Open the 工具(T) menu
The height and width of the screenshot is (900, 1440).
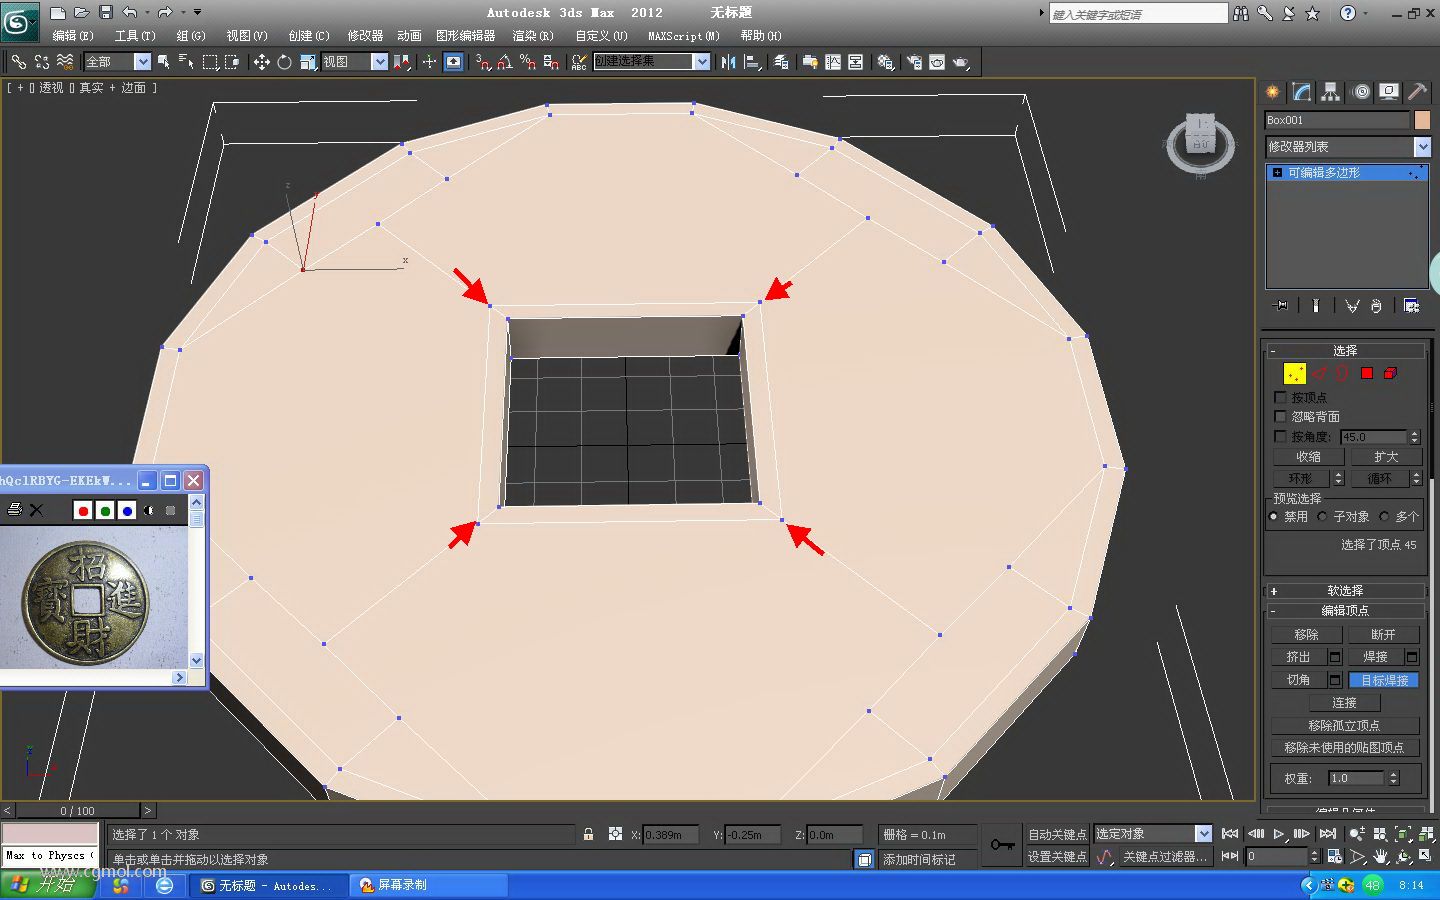point(135,36)
